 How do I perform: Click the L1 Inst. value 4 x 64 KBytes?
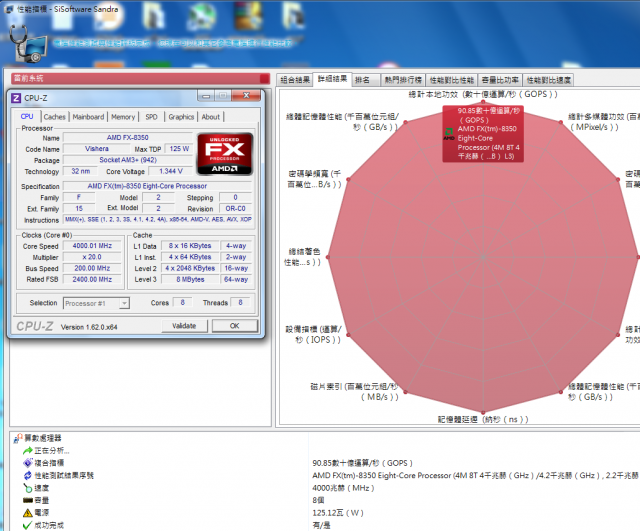tap(190, 257)
